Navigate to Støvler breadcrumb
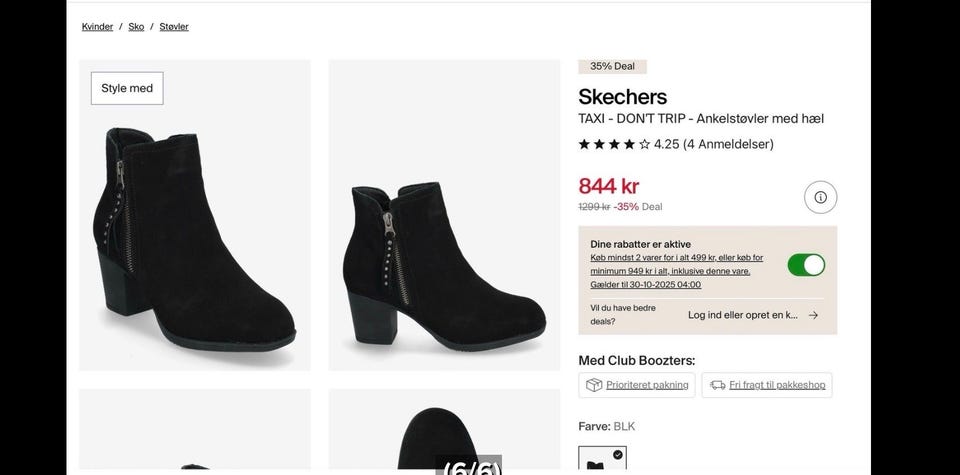The width and height of the screenshot is (960, 475). tap(174, 27)
